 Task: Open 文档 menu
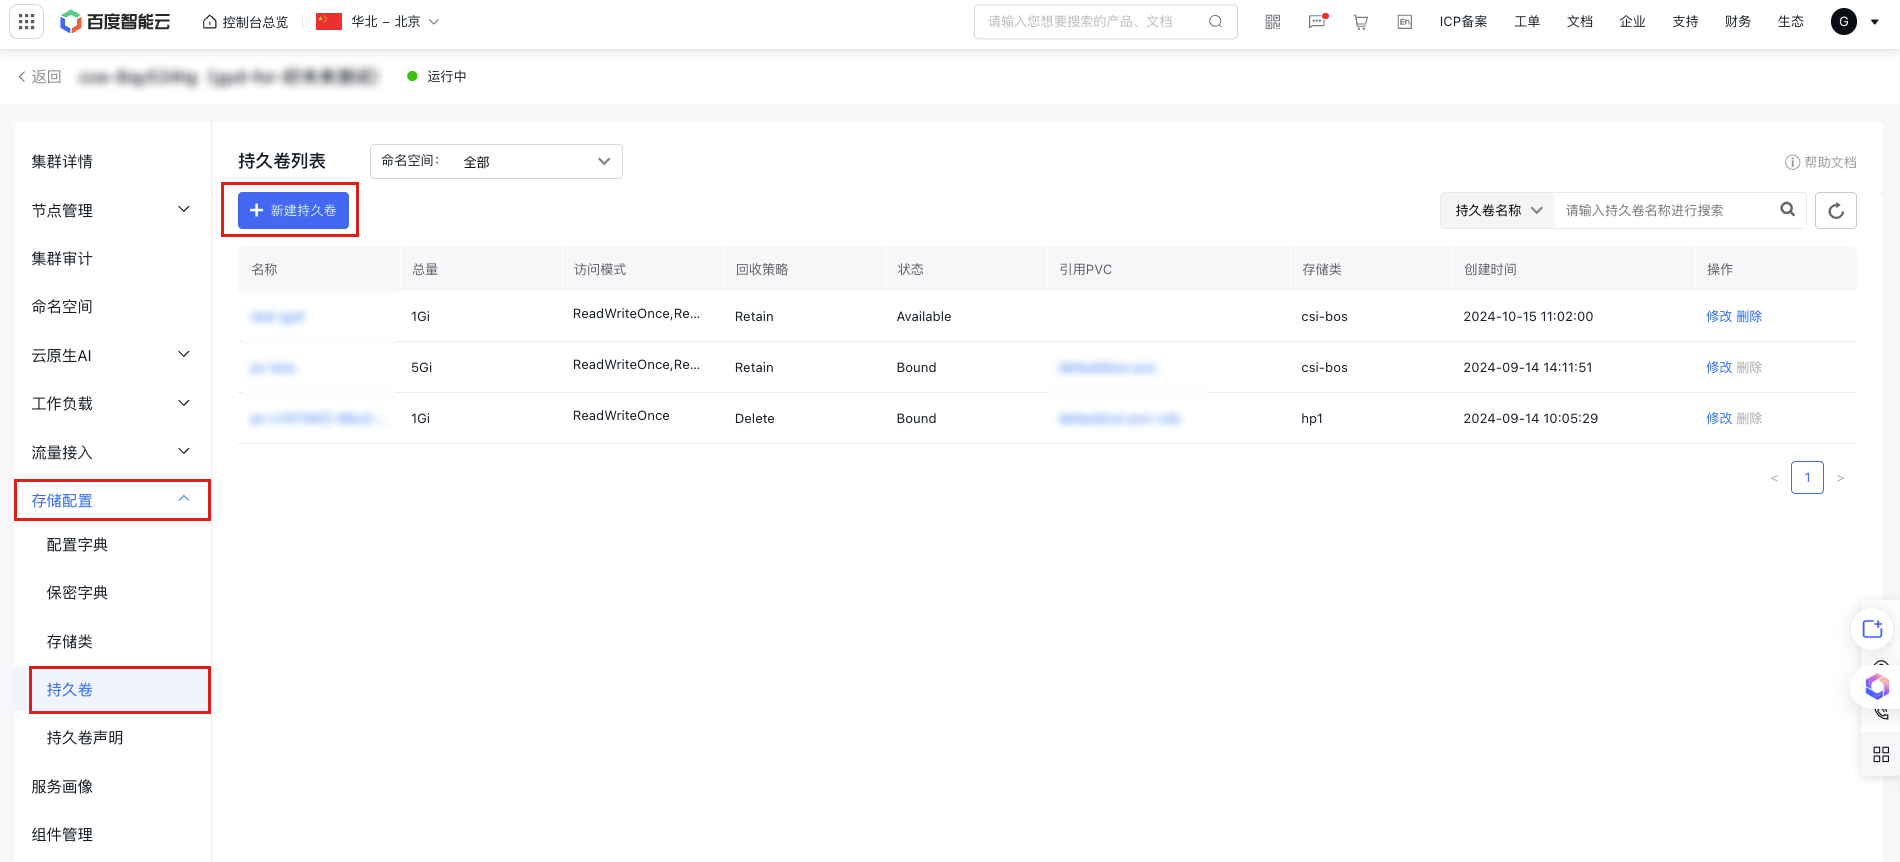[1580, 22]
